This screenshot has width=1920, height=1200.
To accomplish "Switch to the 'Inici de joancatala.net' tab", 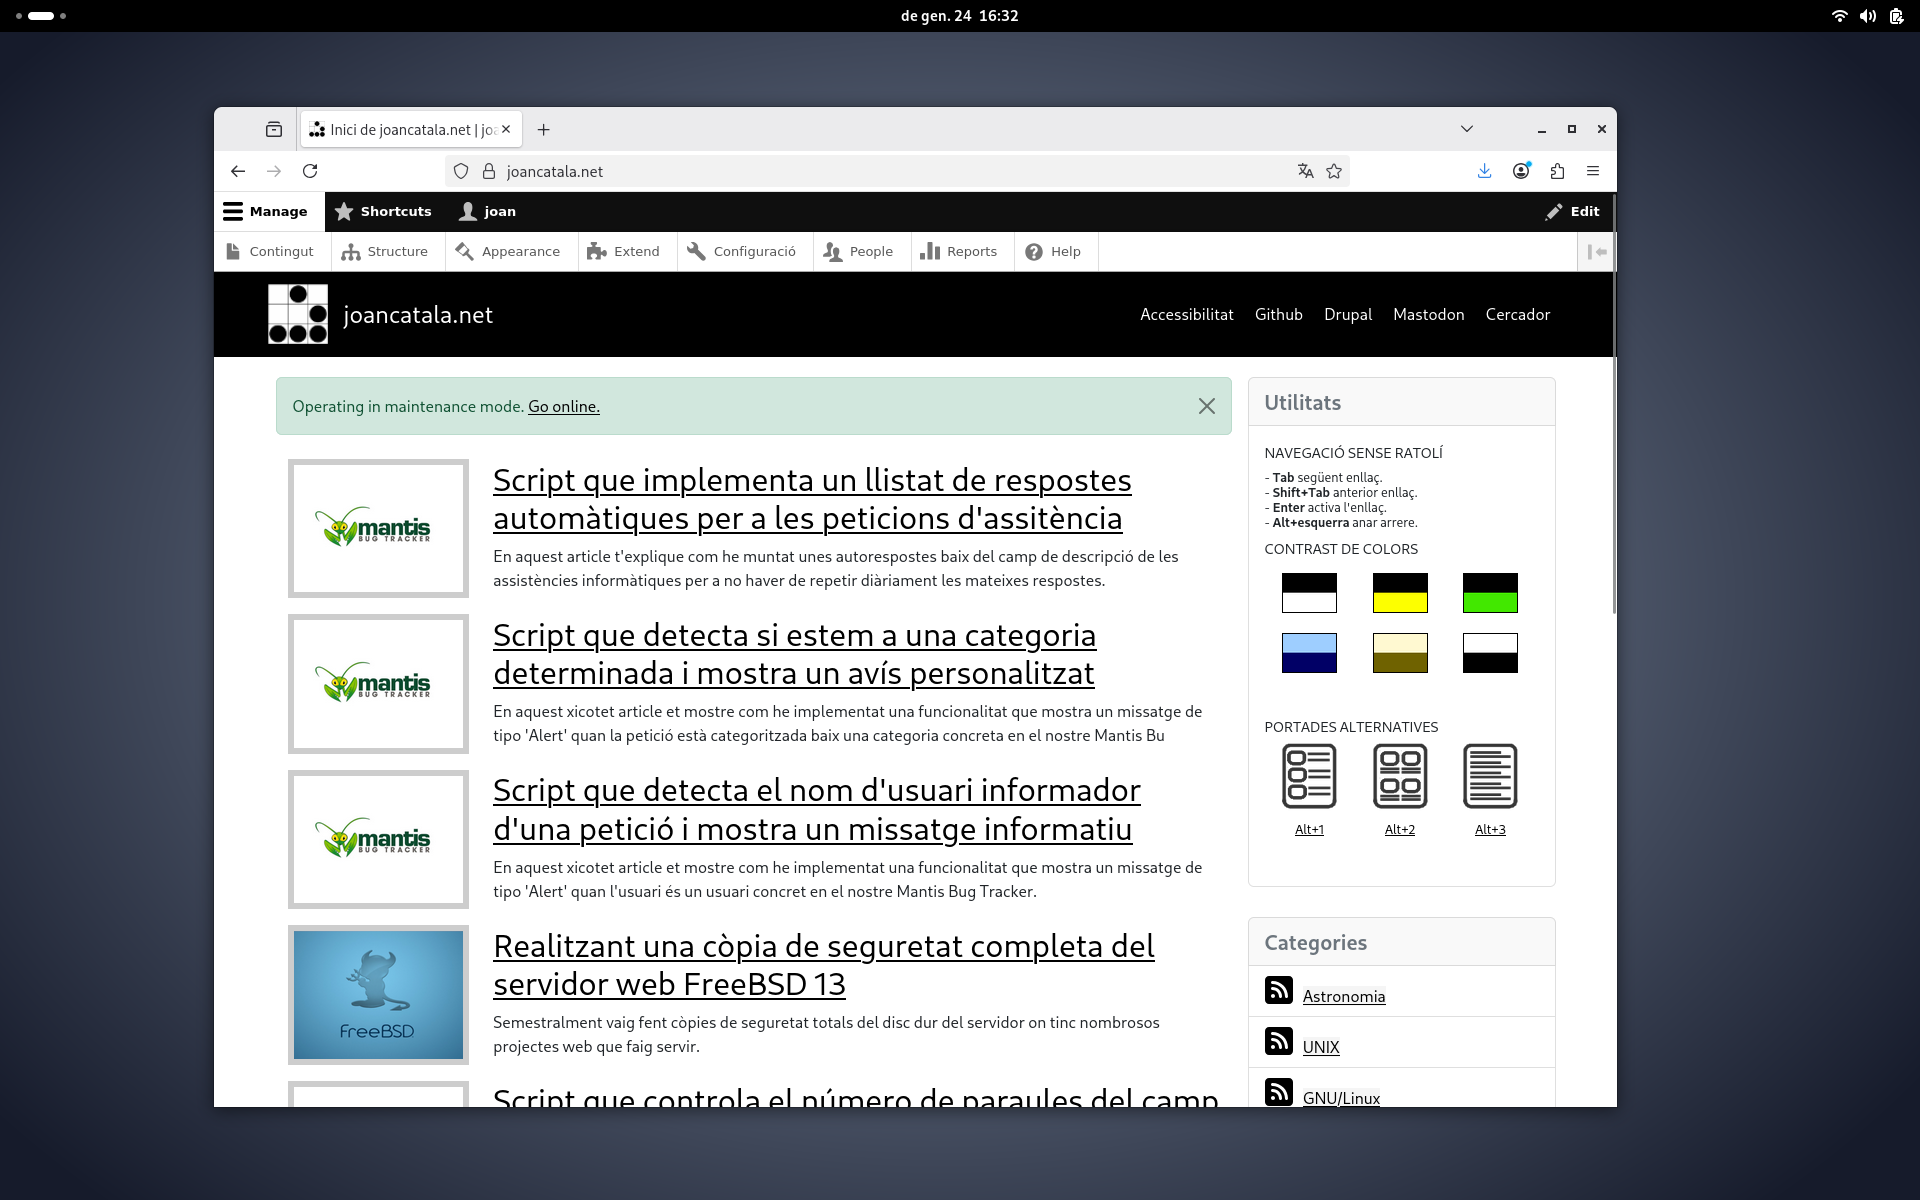I will click(400, 129).
